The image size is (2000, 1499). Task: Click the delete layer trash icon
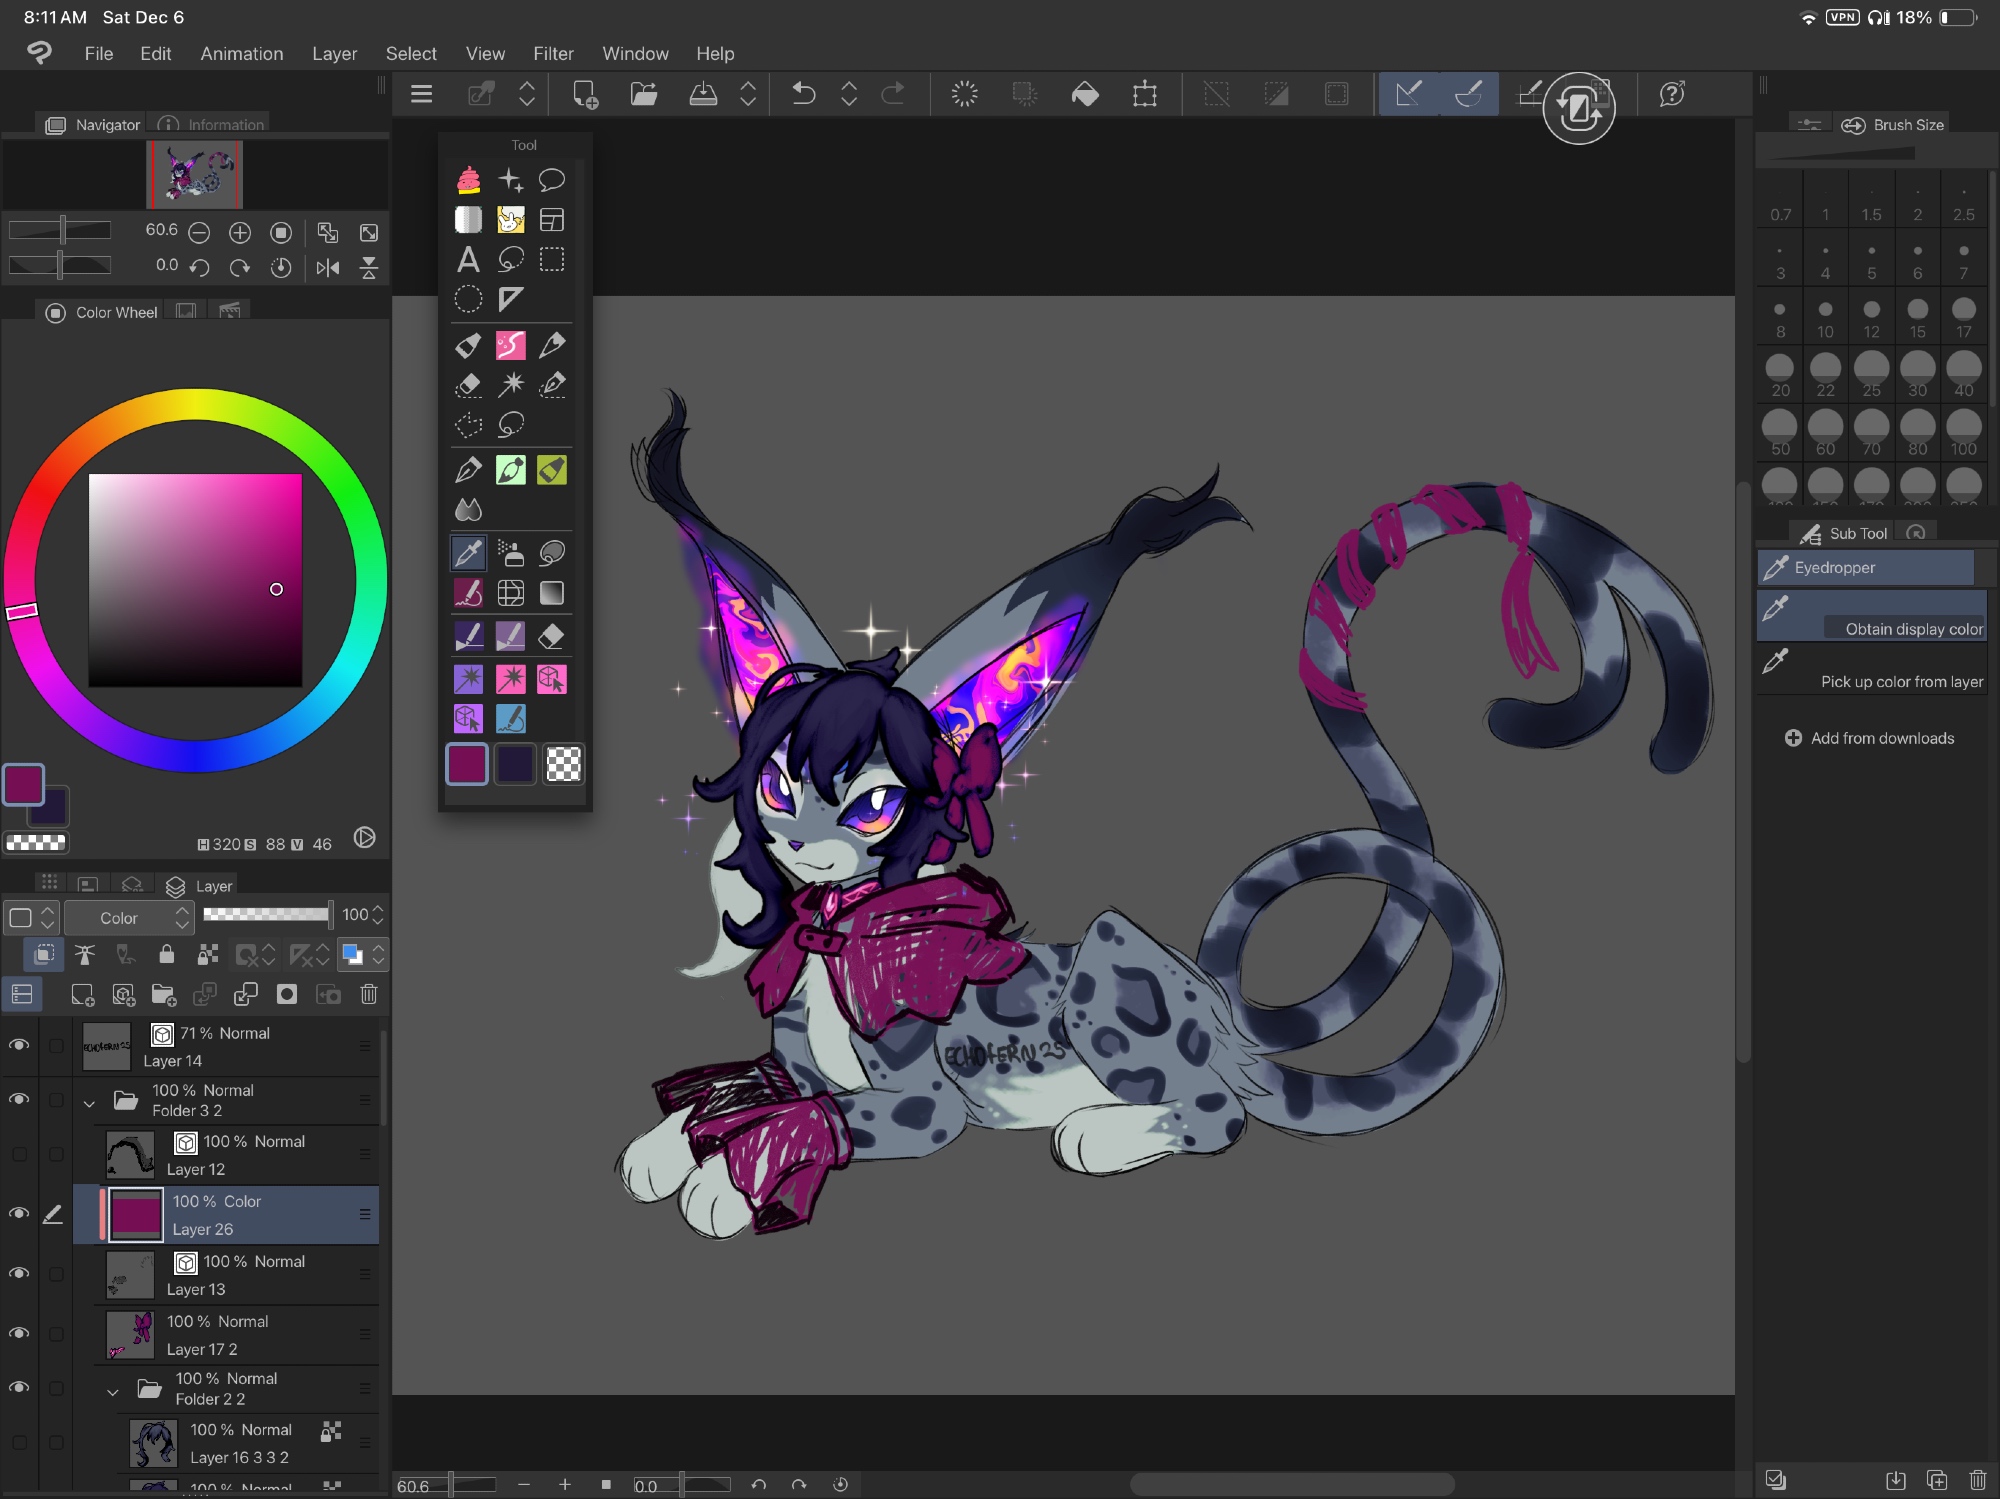pyautogui.click(x=369, y=994)
